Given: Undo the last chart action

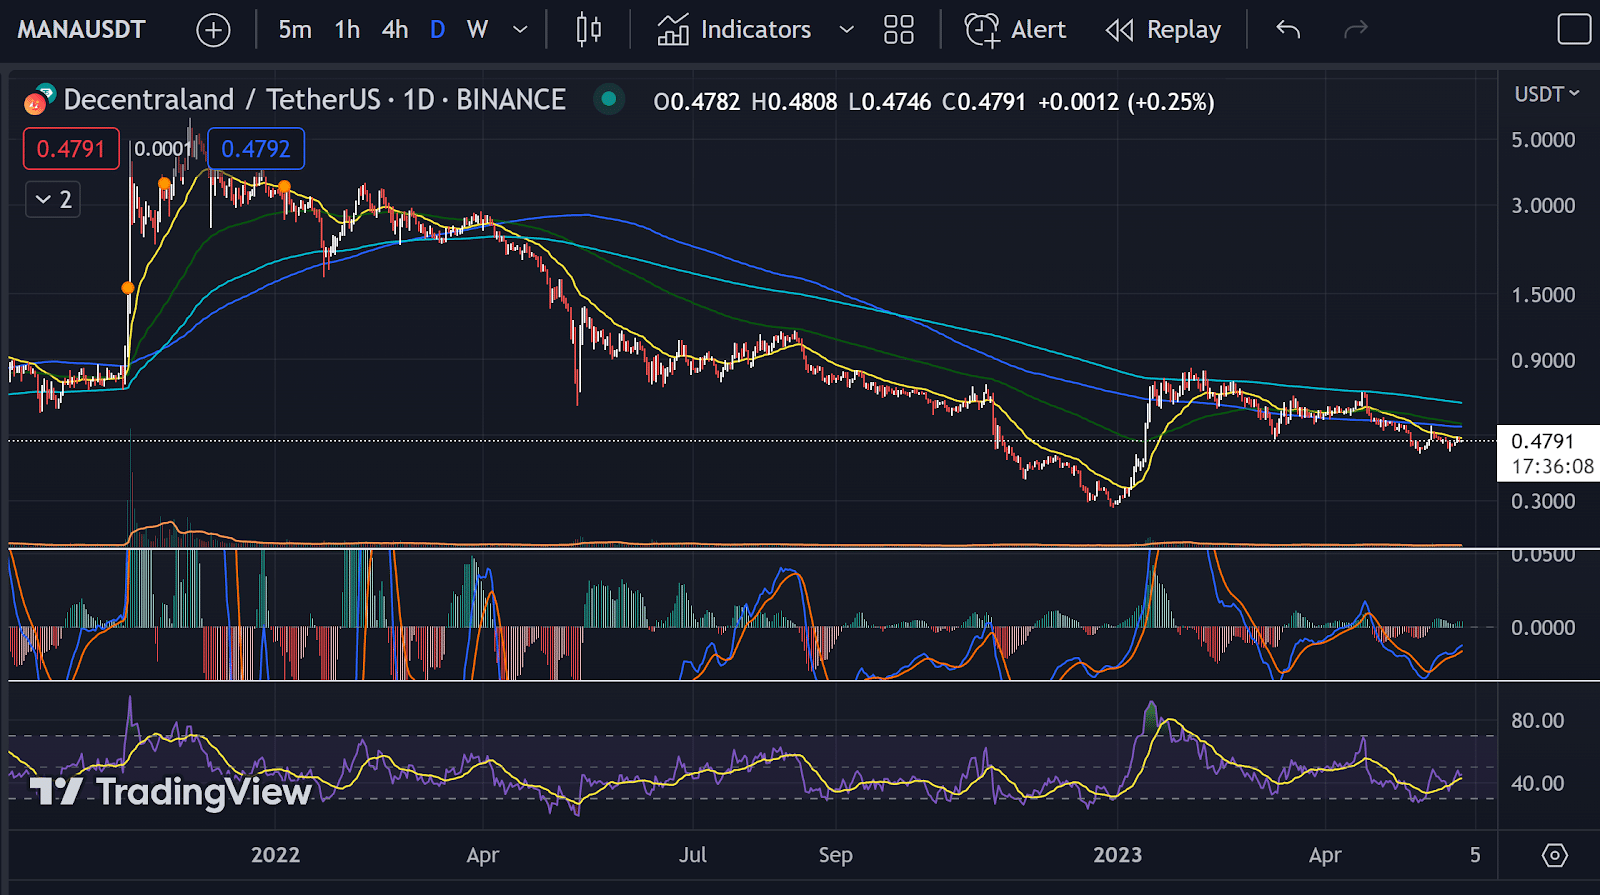Looking at the screenshot, I should tap(1288, 30).
